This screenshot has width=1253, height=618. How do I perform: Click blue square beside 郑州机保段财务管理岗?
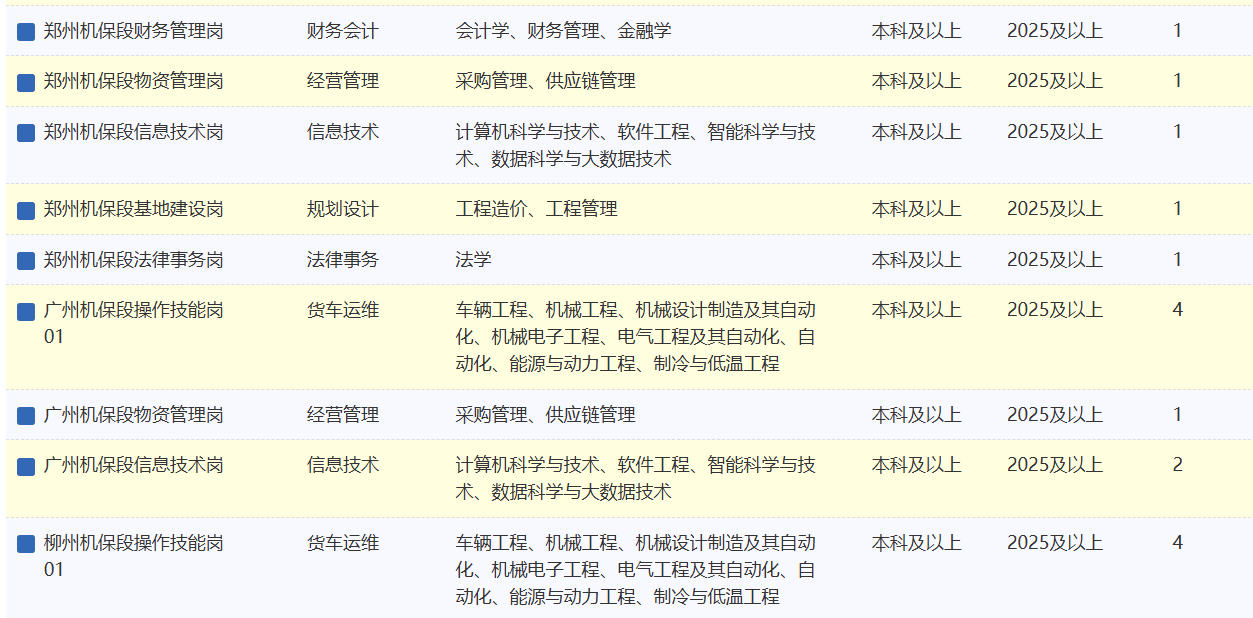point(26,32)
